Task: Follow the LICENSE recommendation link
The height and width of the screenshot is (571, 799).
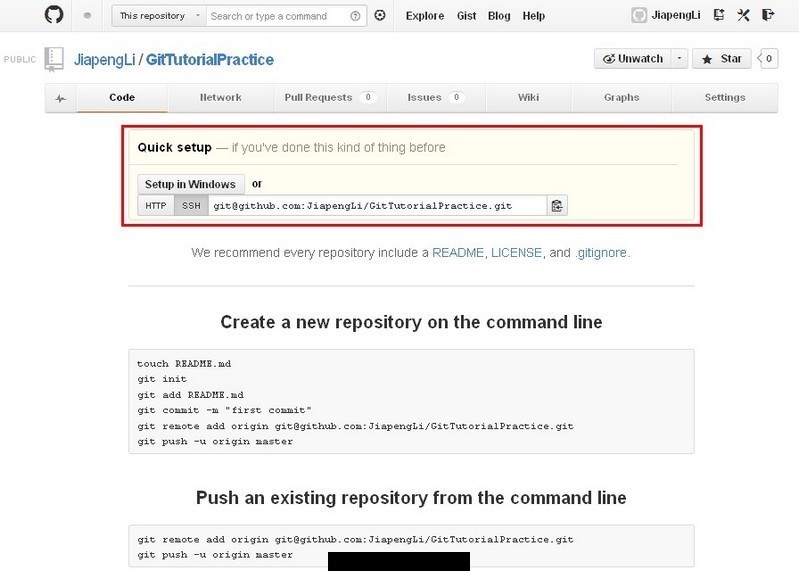Action: 516,253
